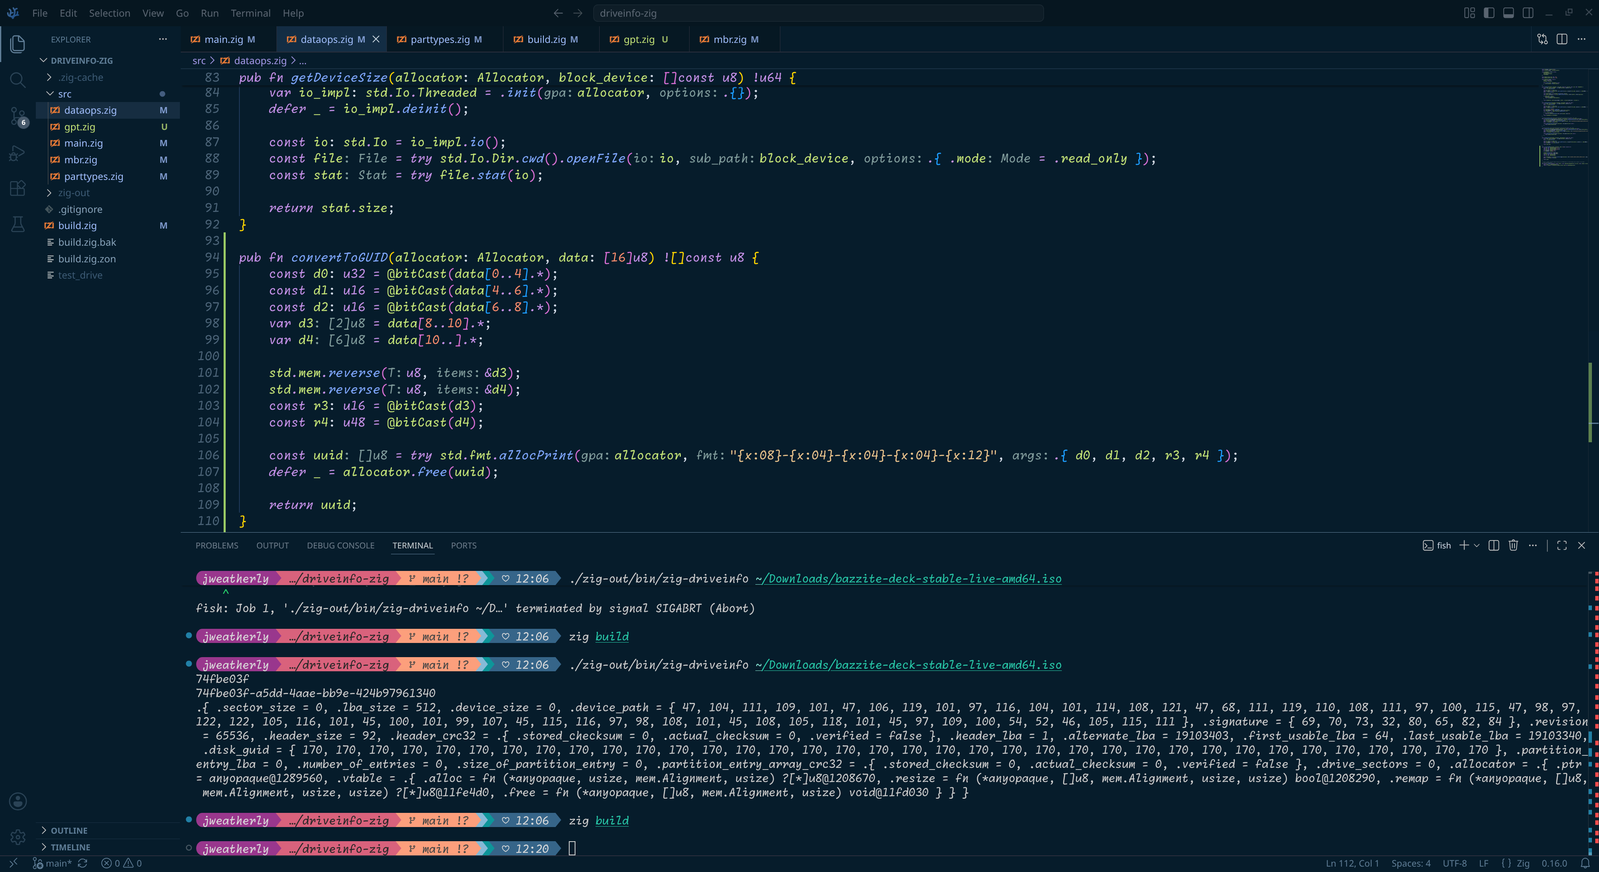Image resolution: width=1599 pixels, height=872 pixels.
Task: Synchronize changes via status bar icon
Action: [83, 863]
